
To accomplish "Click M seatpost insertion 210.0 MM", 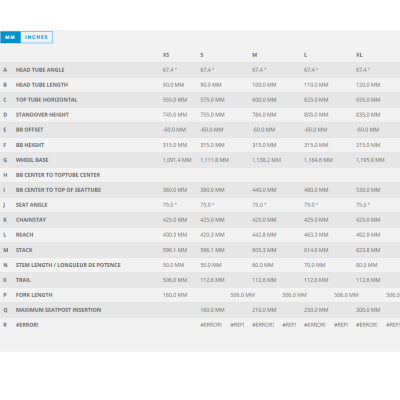I will coord(264,310).
